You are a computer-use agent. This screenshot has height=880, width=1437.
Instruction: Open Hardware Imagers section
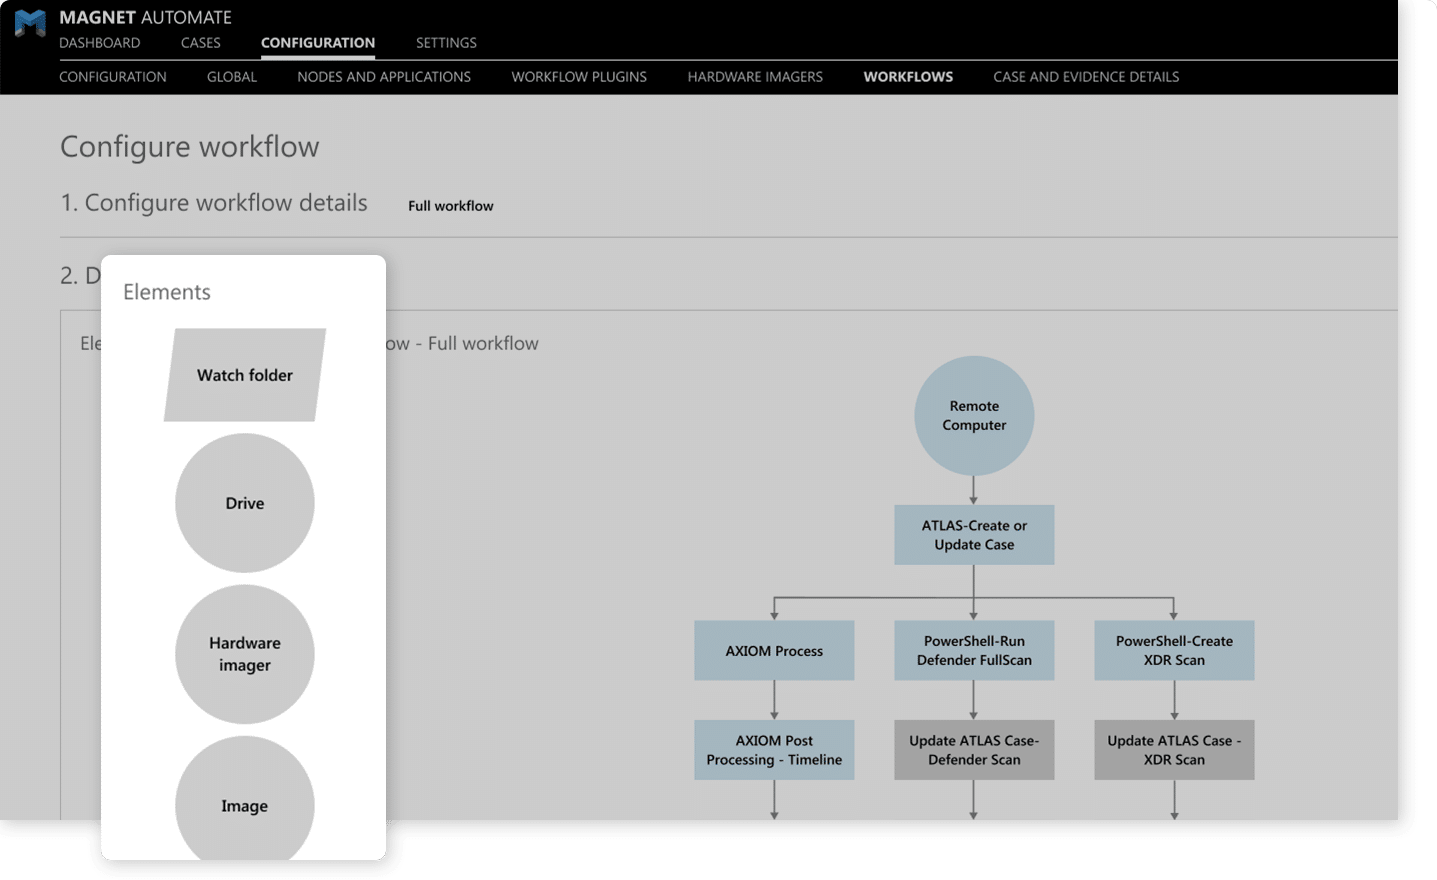(755, 77)
